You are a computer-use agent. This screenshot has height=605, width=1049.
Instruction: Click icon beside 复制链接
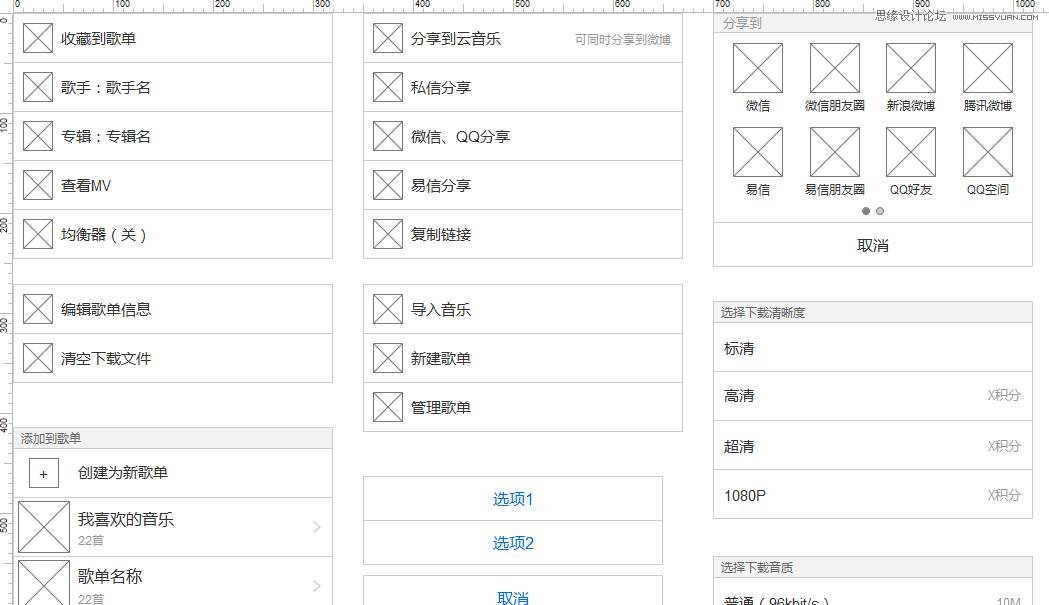388,234
